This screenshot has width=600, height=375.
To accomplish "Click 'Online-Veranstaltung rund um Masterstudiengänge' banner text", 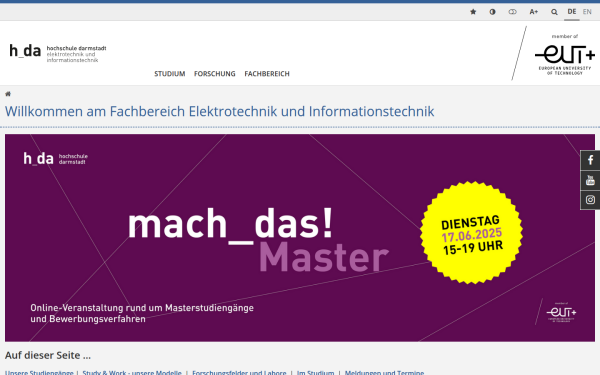I will (142, 308).
